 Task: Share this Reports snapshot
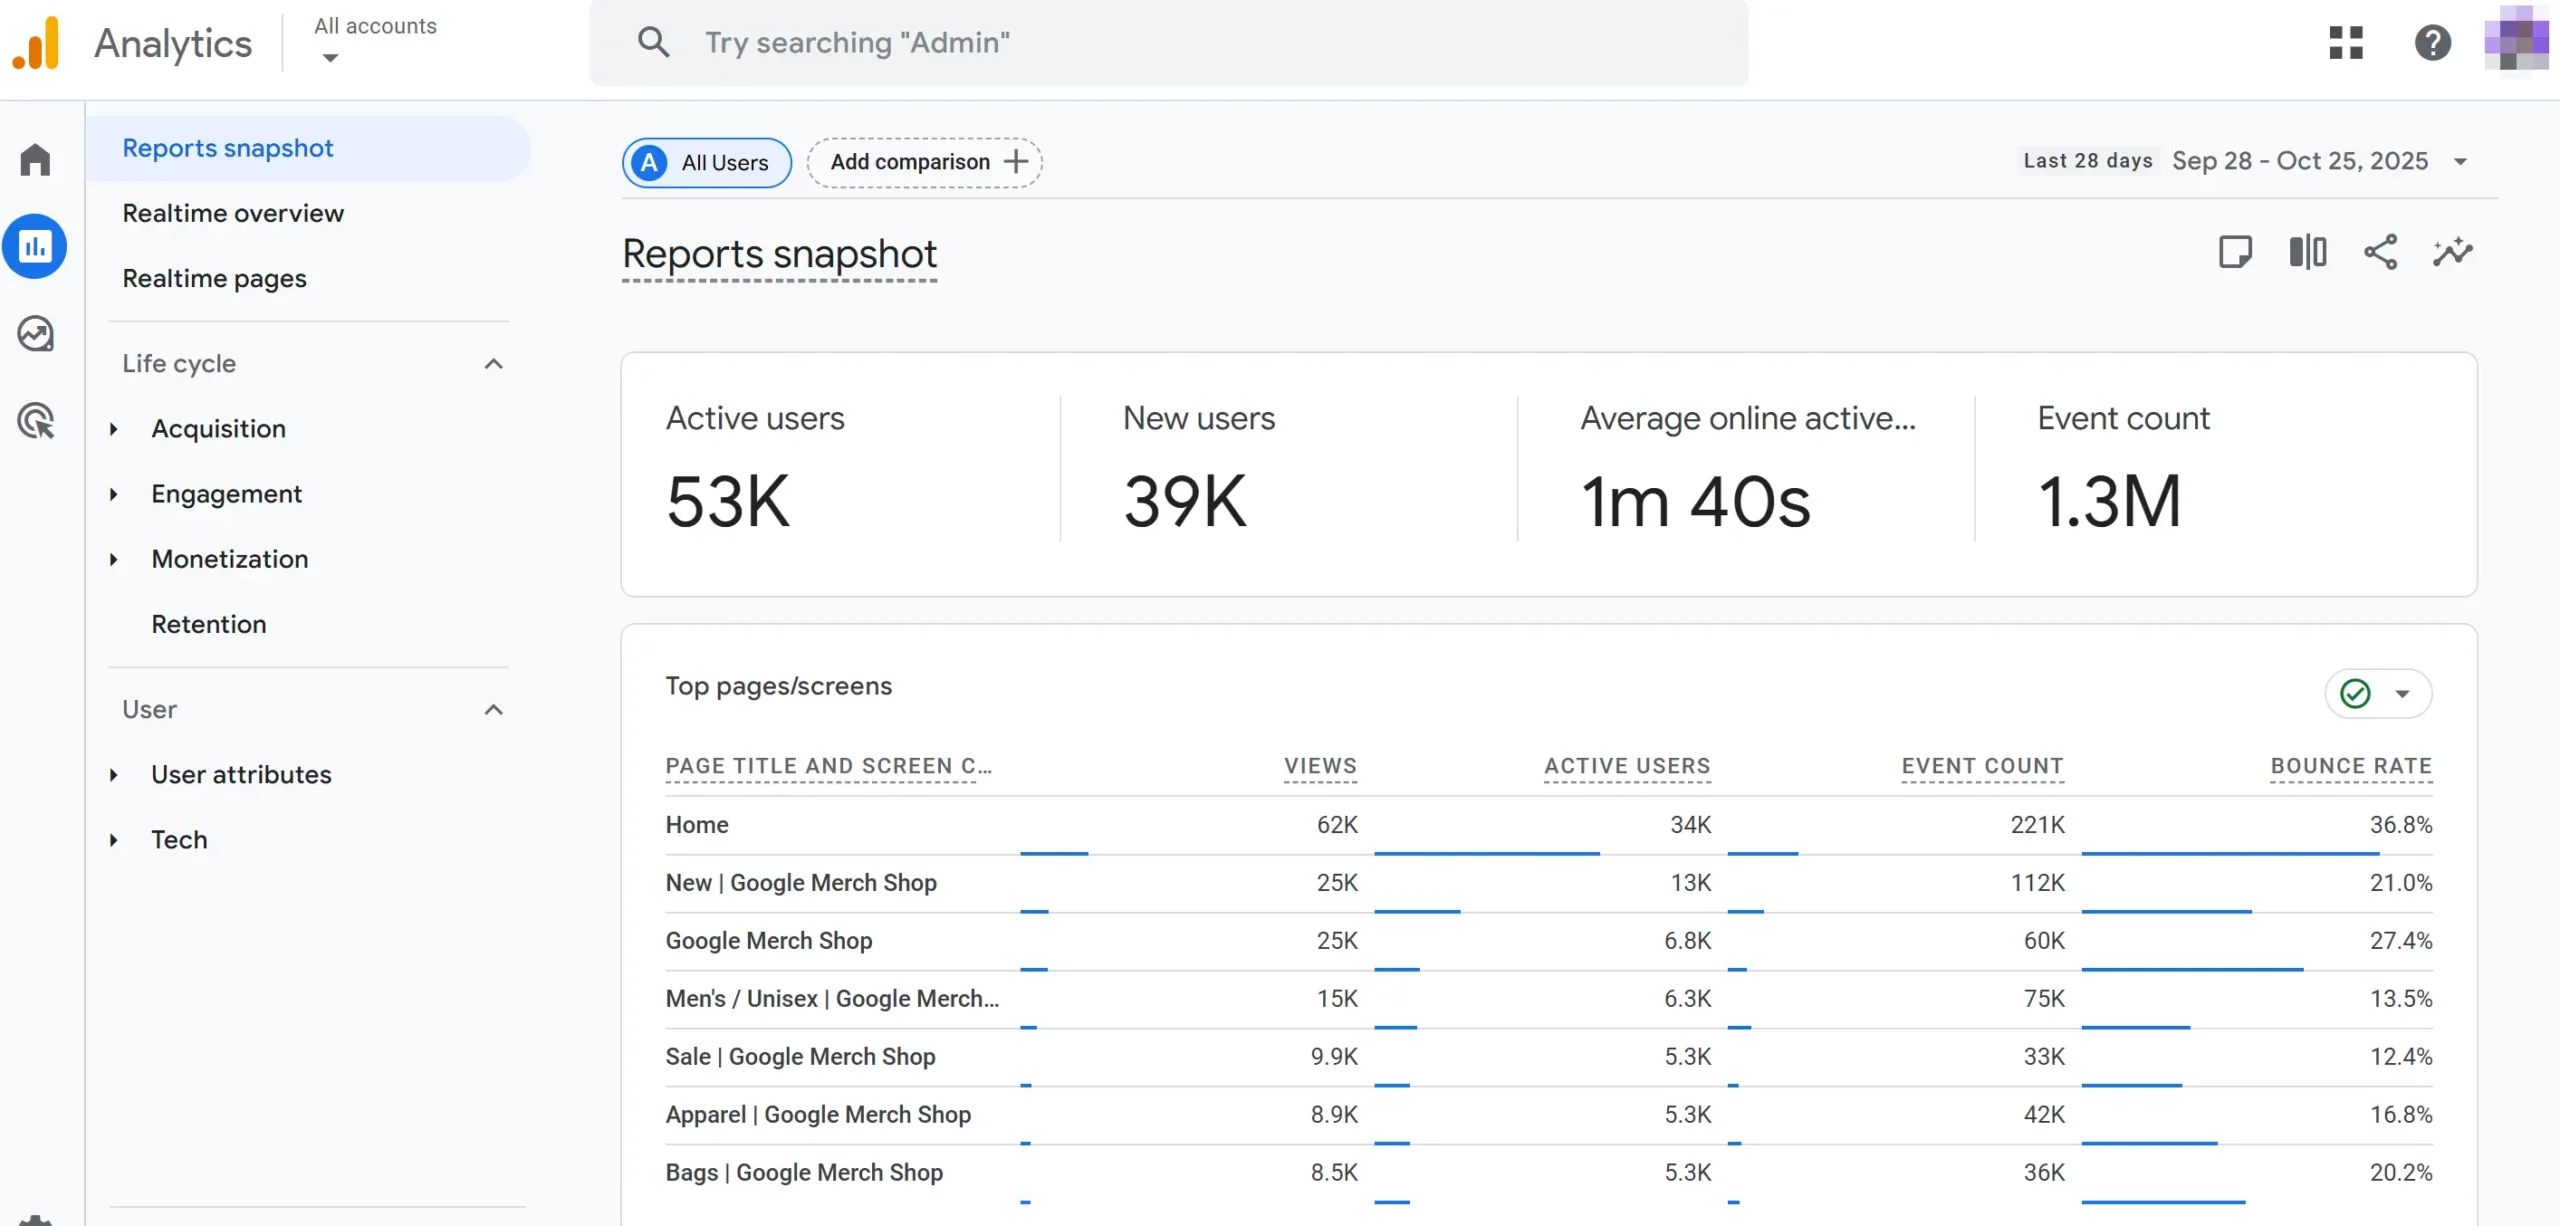point(2381,252)
